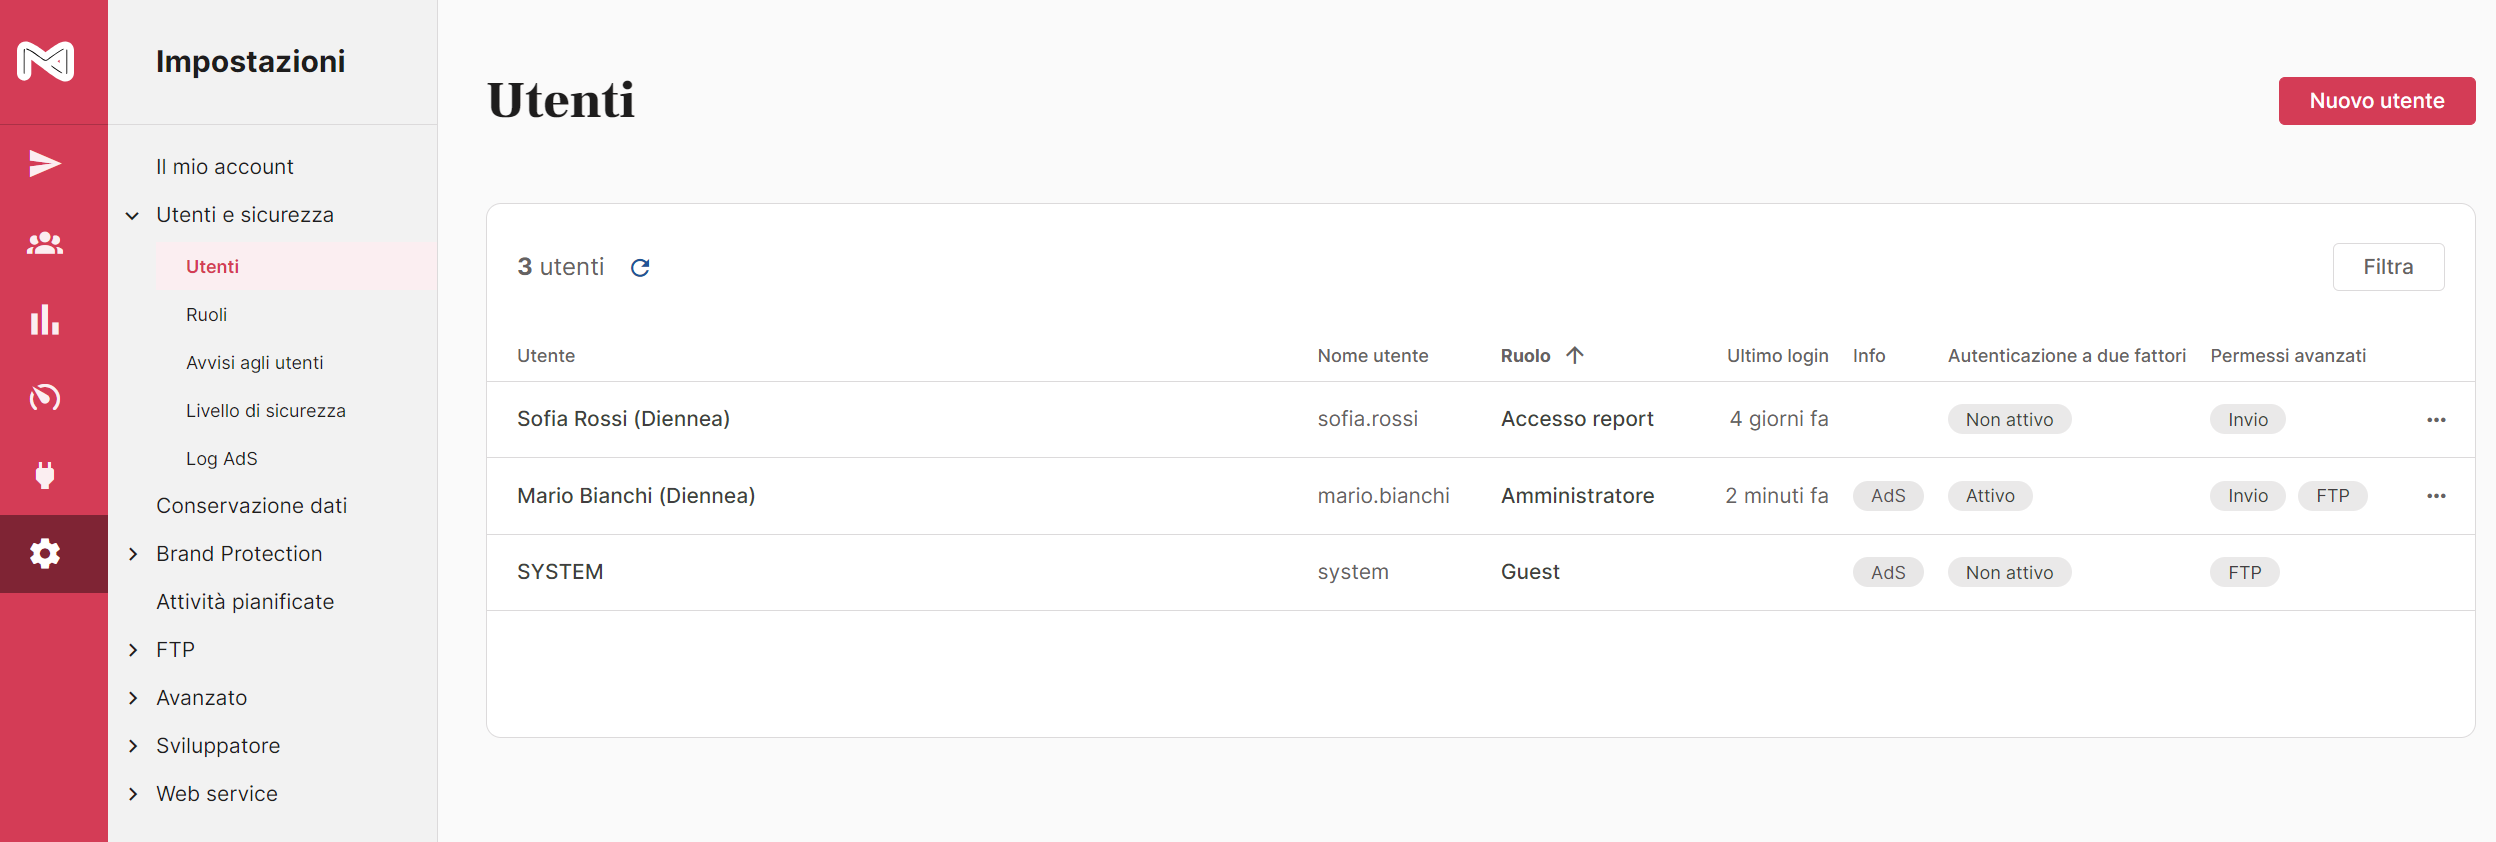
Task: Select Livello di sicurezza menu item
Action: 266,411
